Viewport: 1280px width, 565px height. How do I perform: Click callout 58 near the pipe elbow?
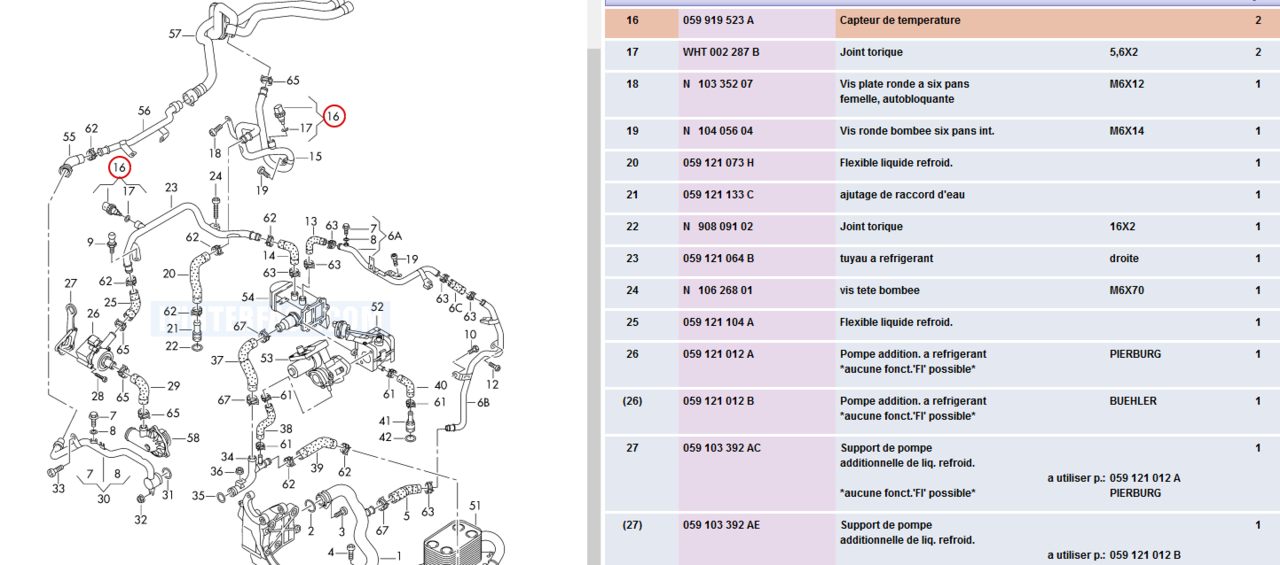coord(193,438)
